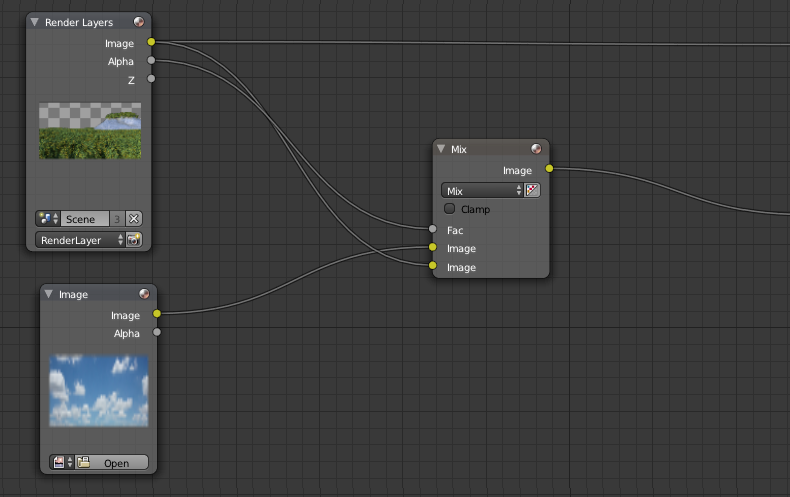
Task: Select the Mix node title bar text
Action: [459, 149]
